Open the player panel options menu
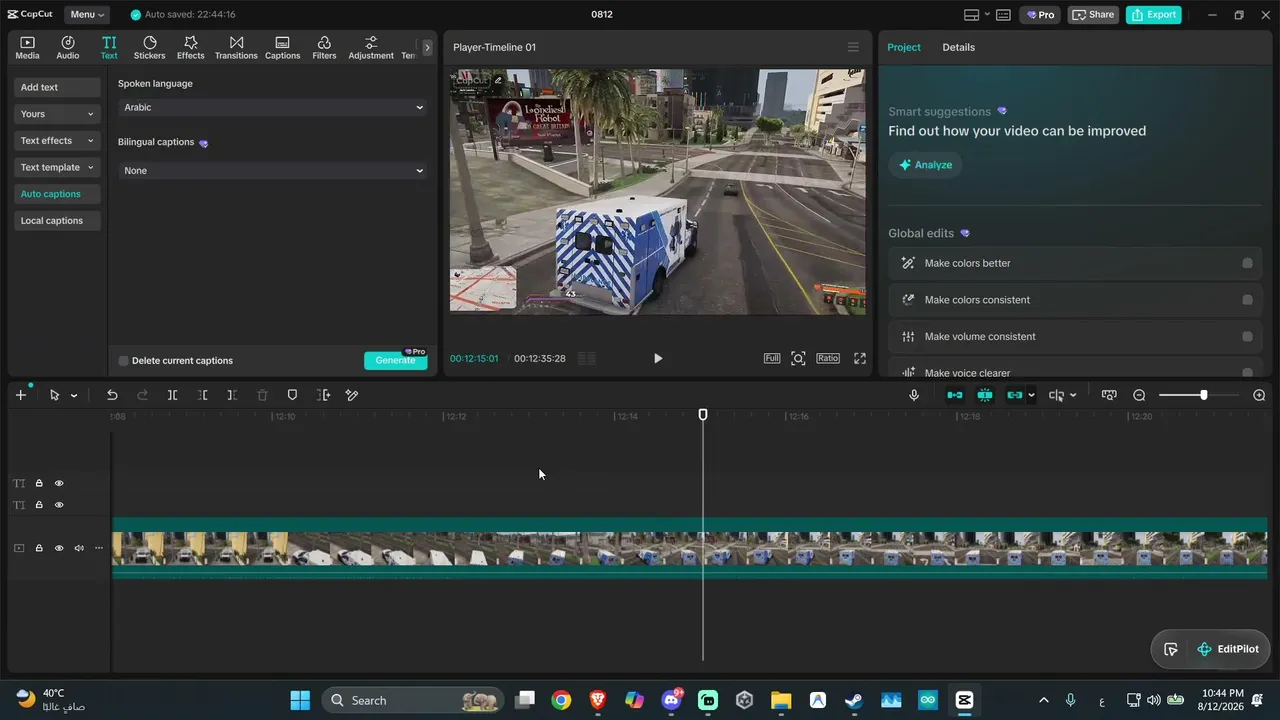1280x720 pixels. (853, 47)
